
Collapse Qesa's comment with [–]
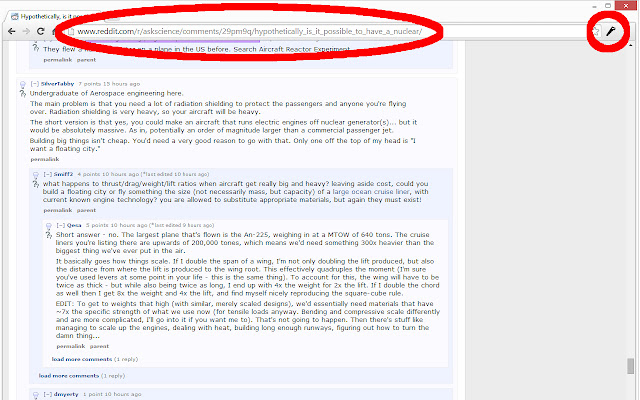point(61,225)
